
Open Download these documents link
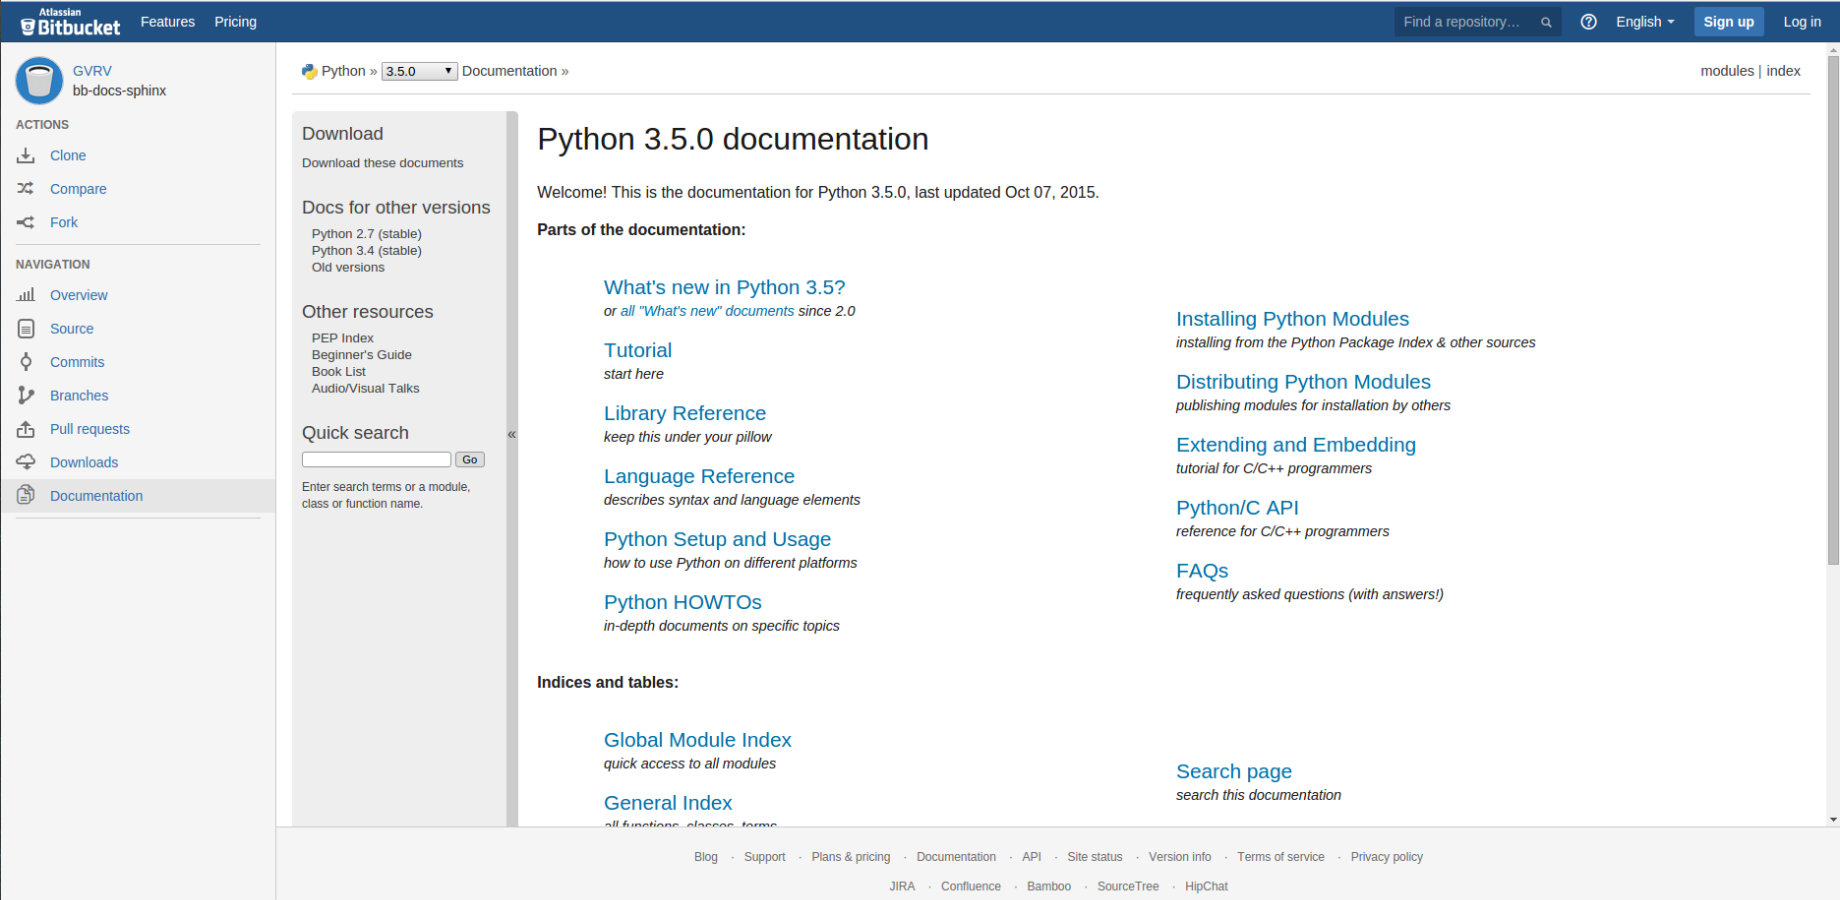coord(383,163)
